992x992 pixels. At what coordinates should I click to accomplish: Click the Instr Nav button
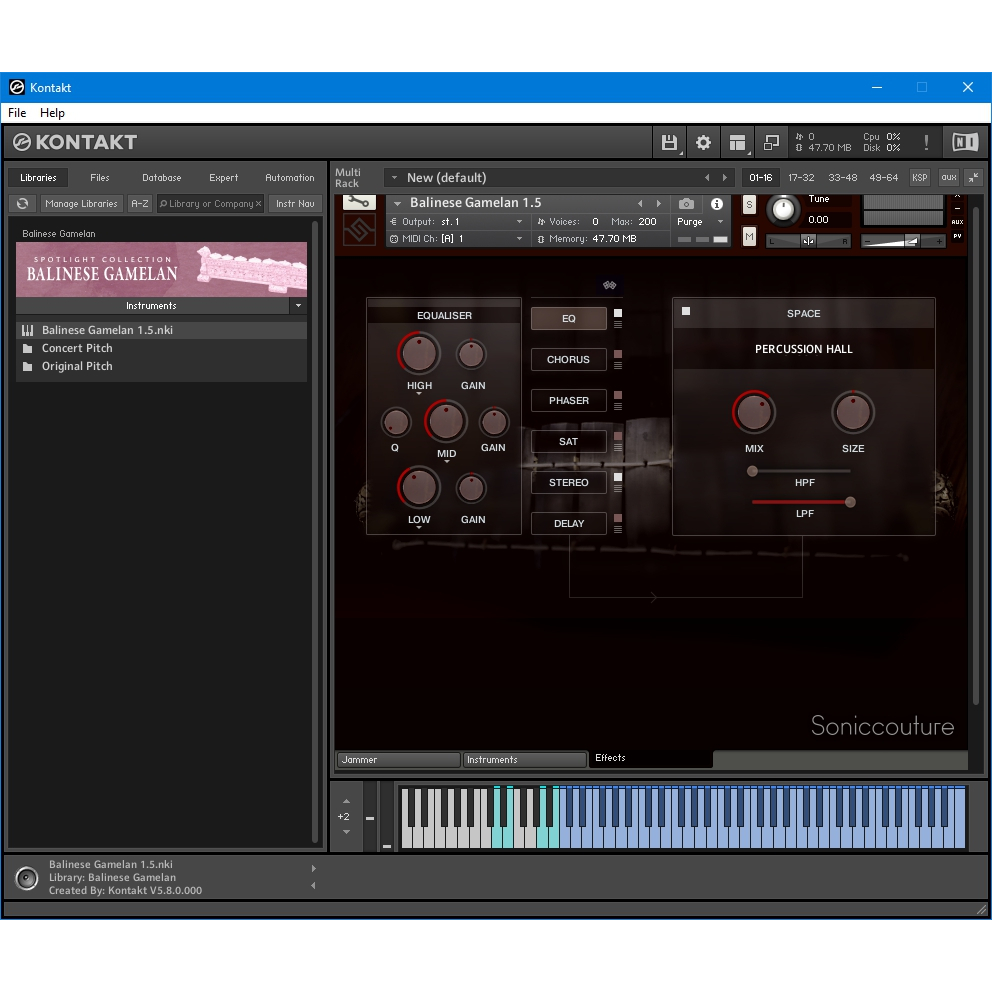pos(295,204)
